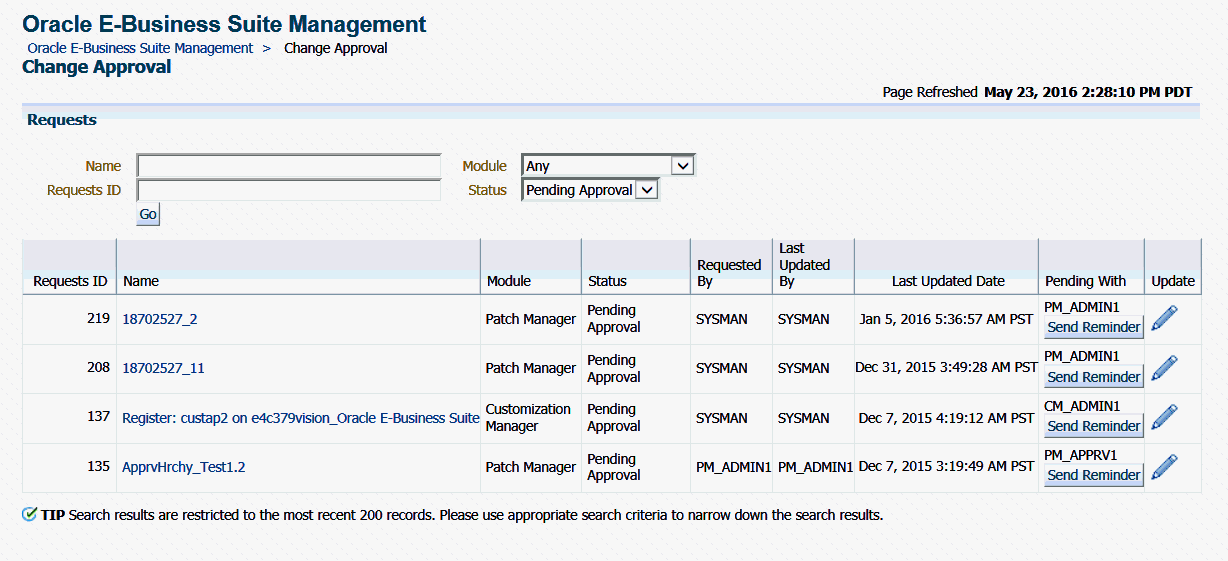
Task: Send Reminder for request 208
Action: click(1093, 377)
